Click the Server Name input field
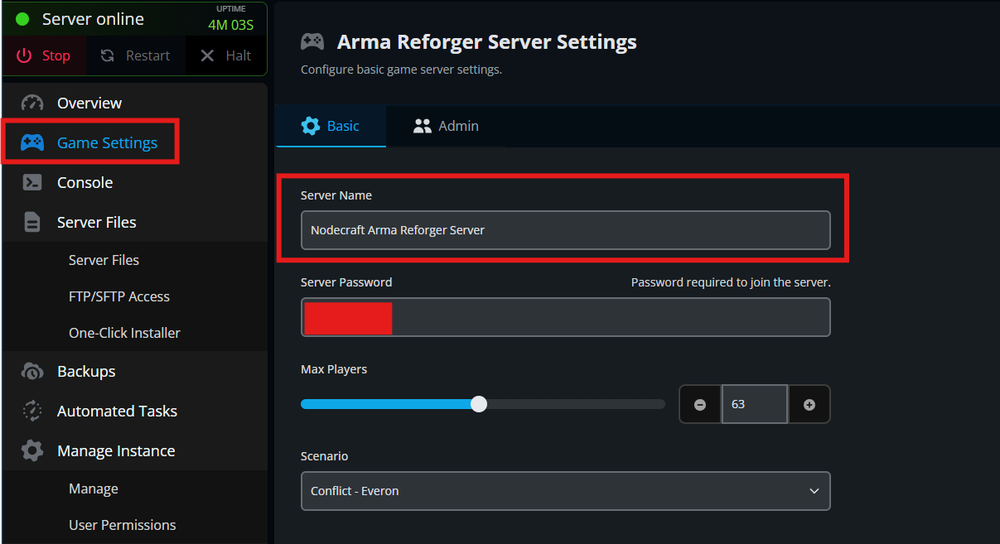1000x544 pixels. 566,230
